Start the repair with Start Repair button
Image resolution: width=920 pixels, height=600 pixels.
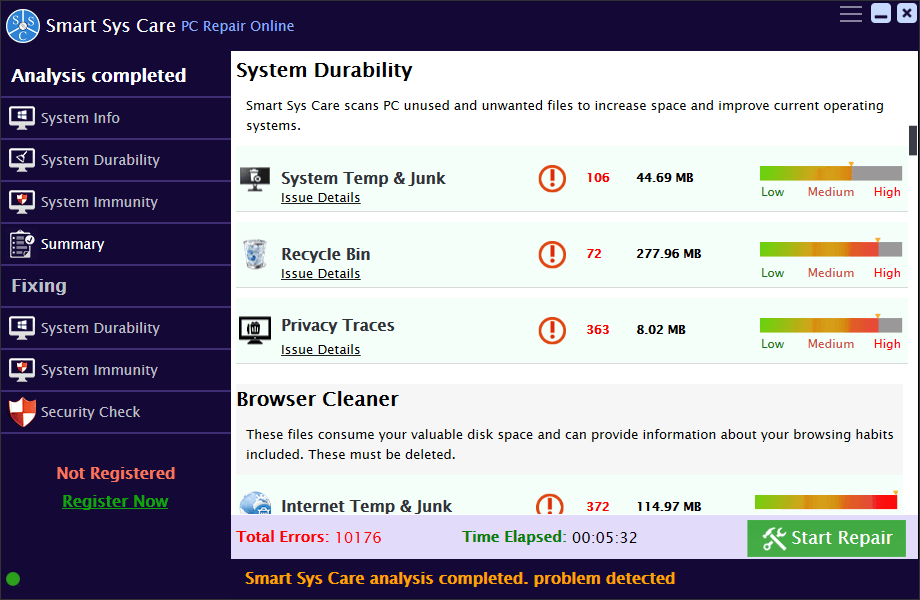(826, 538)
